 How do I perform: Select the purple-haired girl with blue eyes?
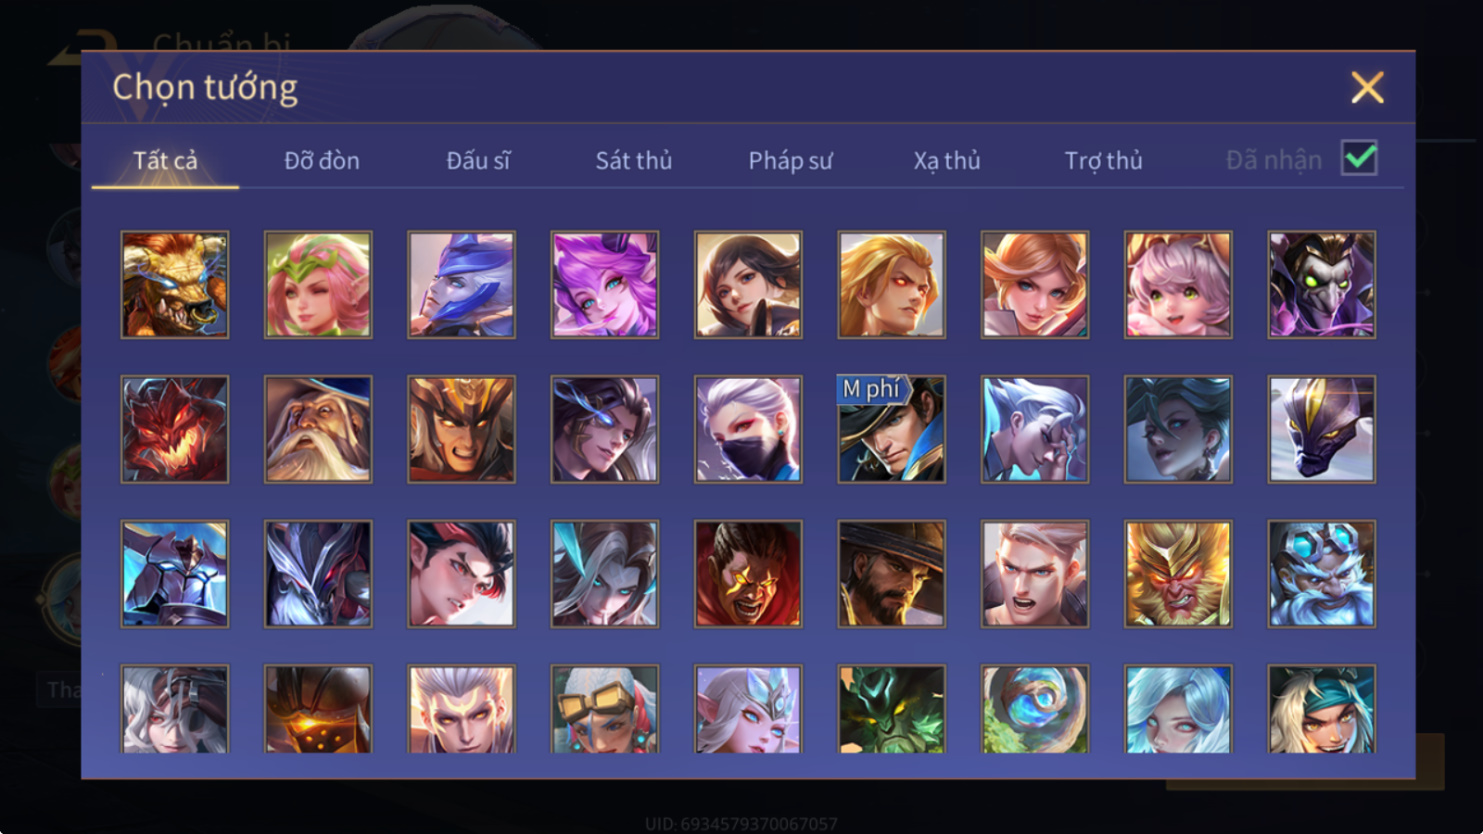click(605, 285)
